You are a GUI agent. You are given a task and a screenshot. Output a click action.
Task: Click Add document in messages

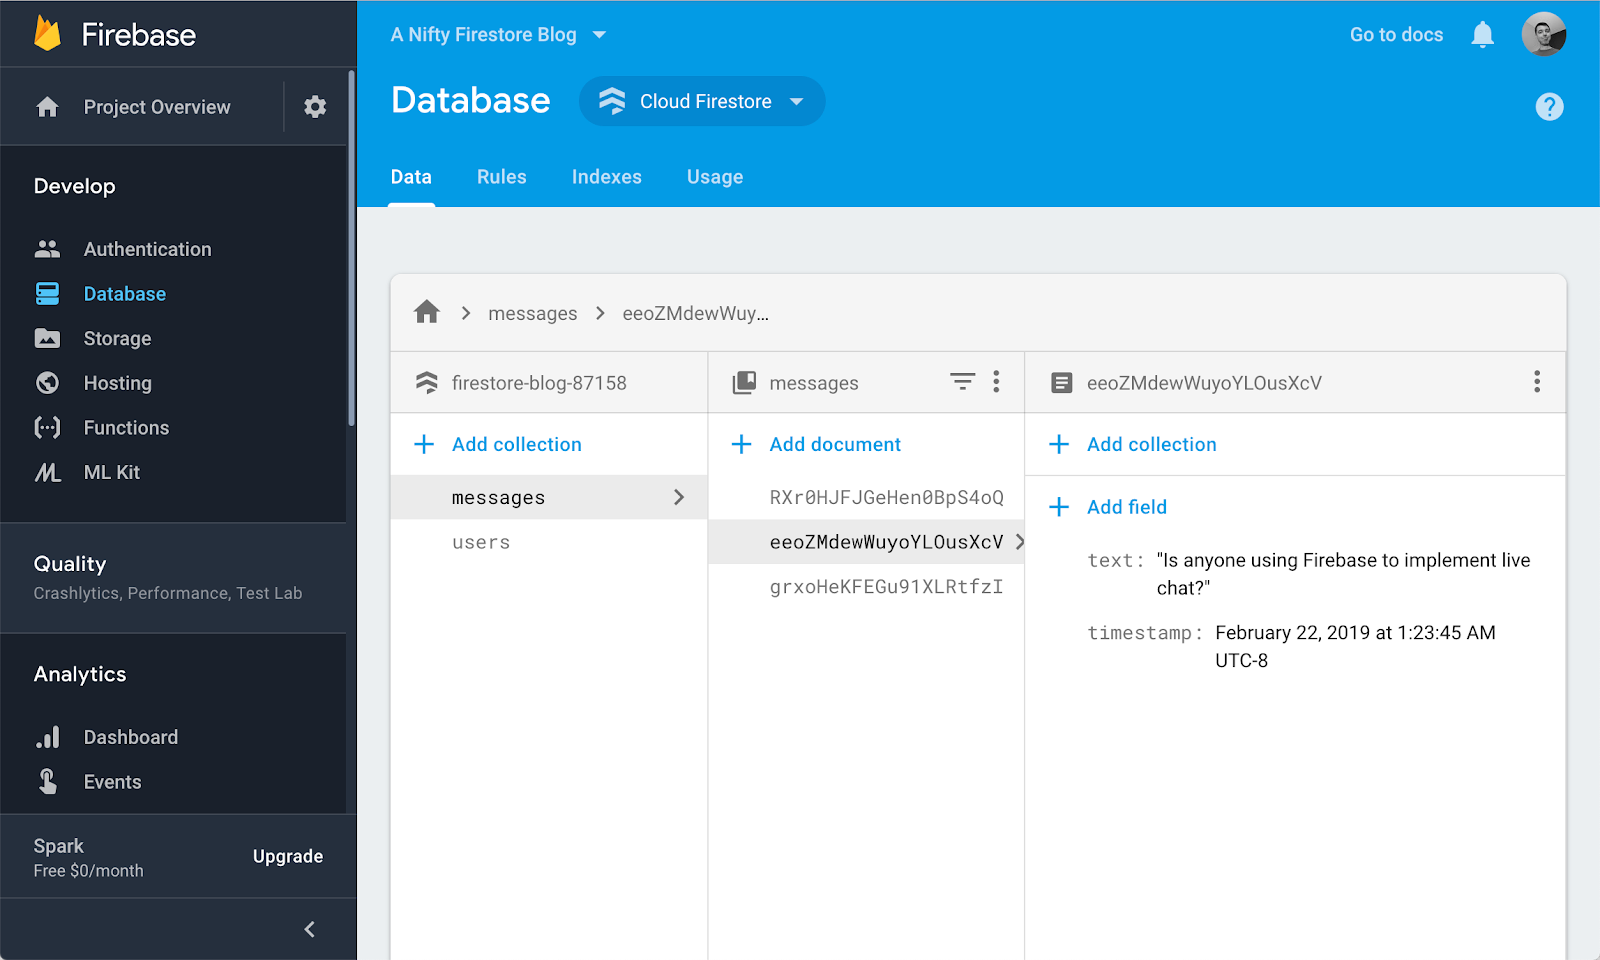[x=816, y=444]
